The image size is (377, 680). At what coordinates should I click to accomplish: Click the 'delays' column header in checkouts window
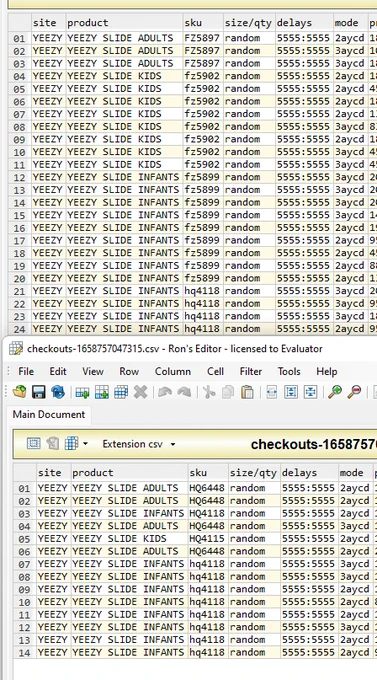pyautogui.click(x=309, y=472)
